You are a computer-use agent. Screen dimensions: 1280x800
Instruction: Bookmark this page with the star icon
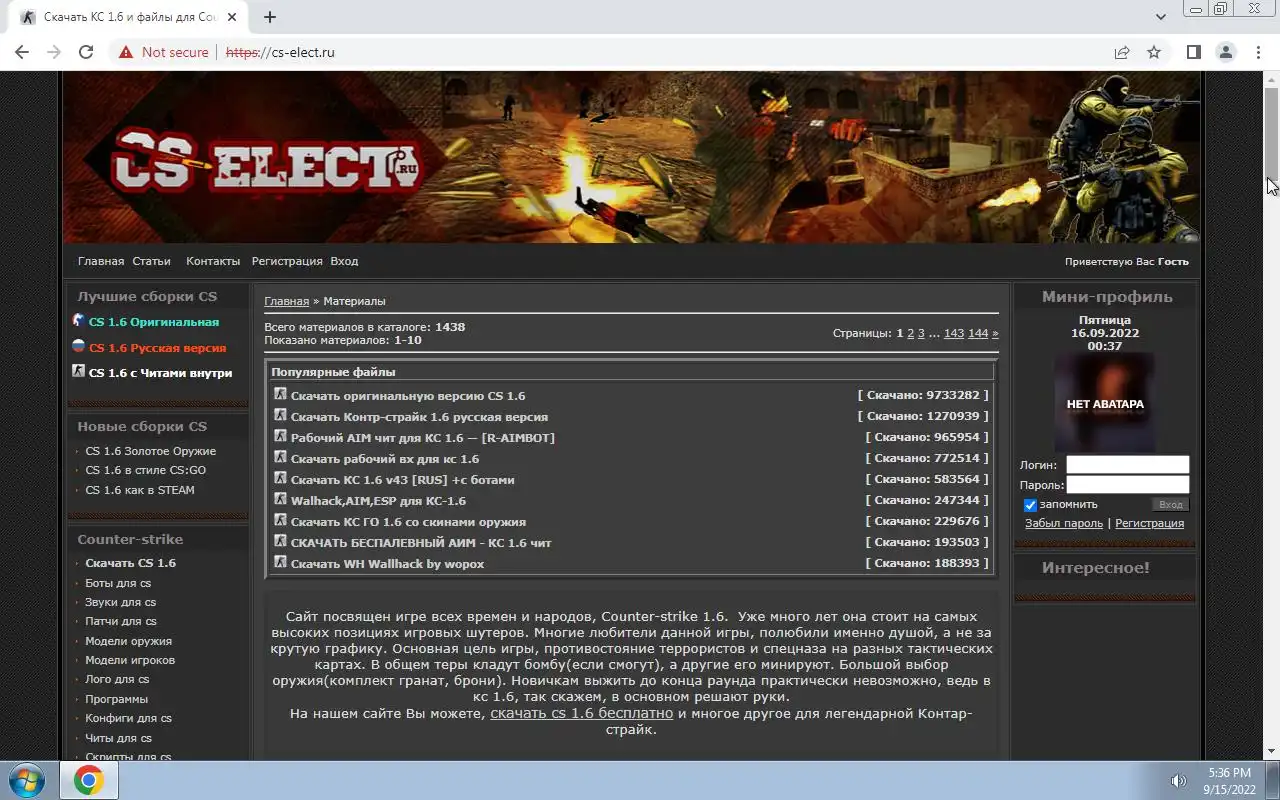tap(1154, 52)
